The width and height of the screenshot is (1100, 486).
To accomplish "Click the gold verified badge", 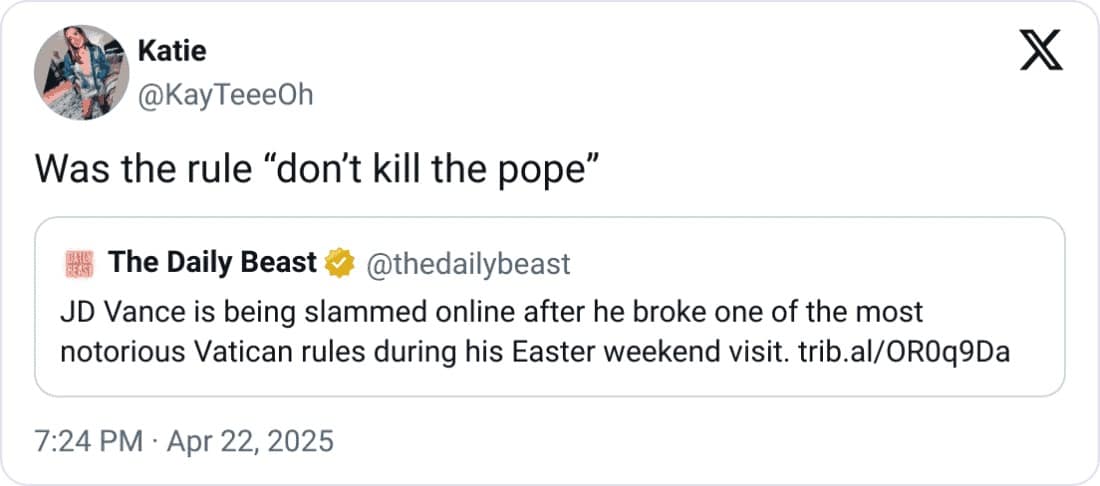I will (342, 263).
